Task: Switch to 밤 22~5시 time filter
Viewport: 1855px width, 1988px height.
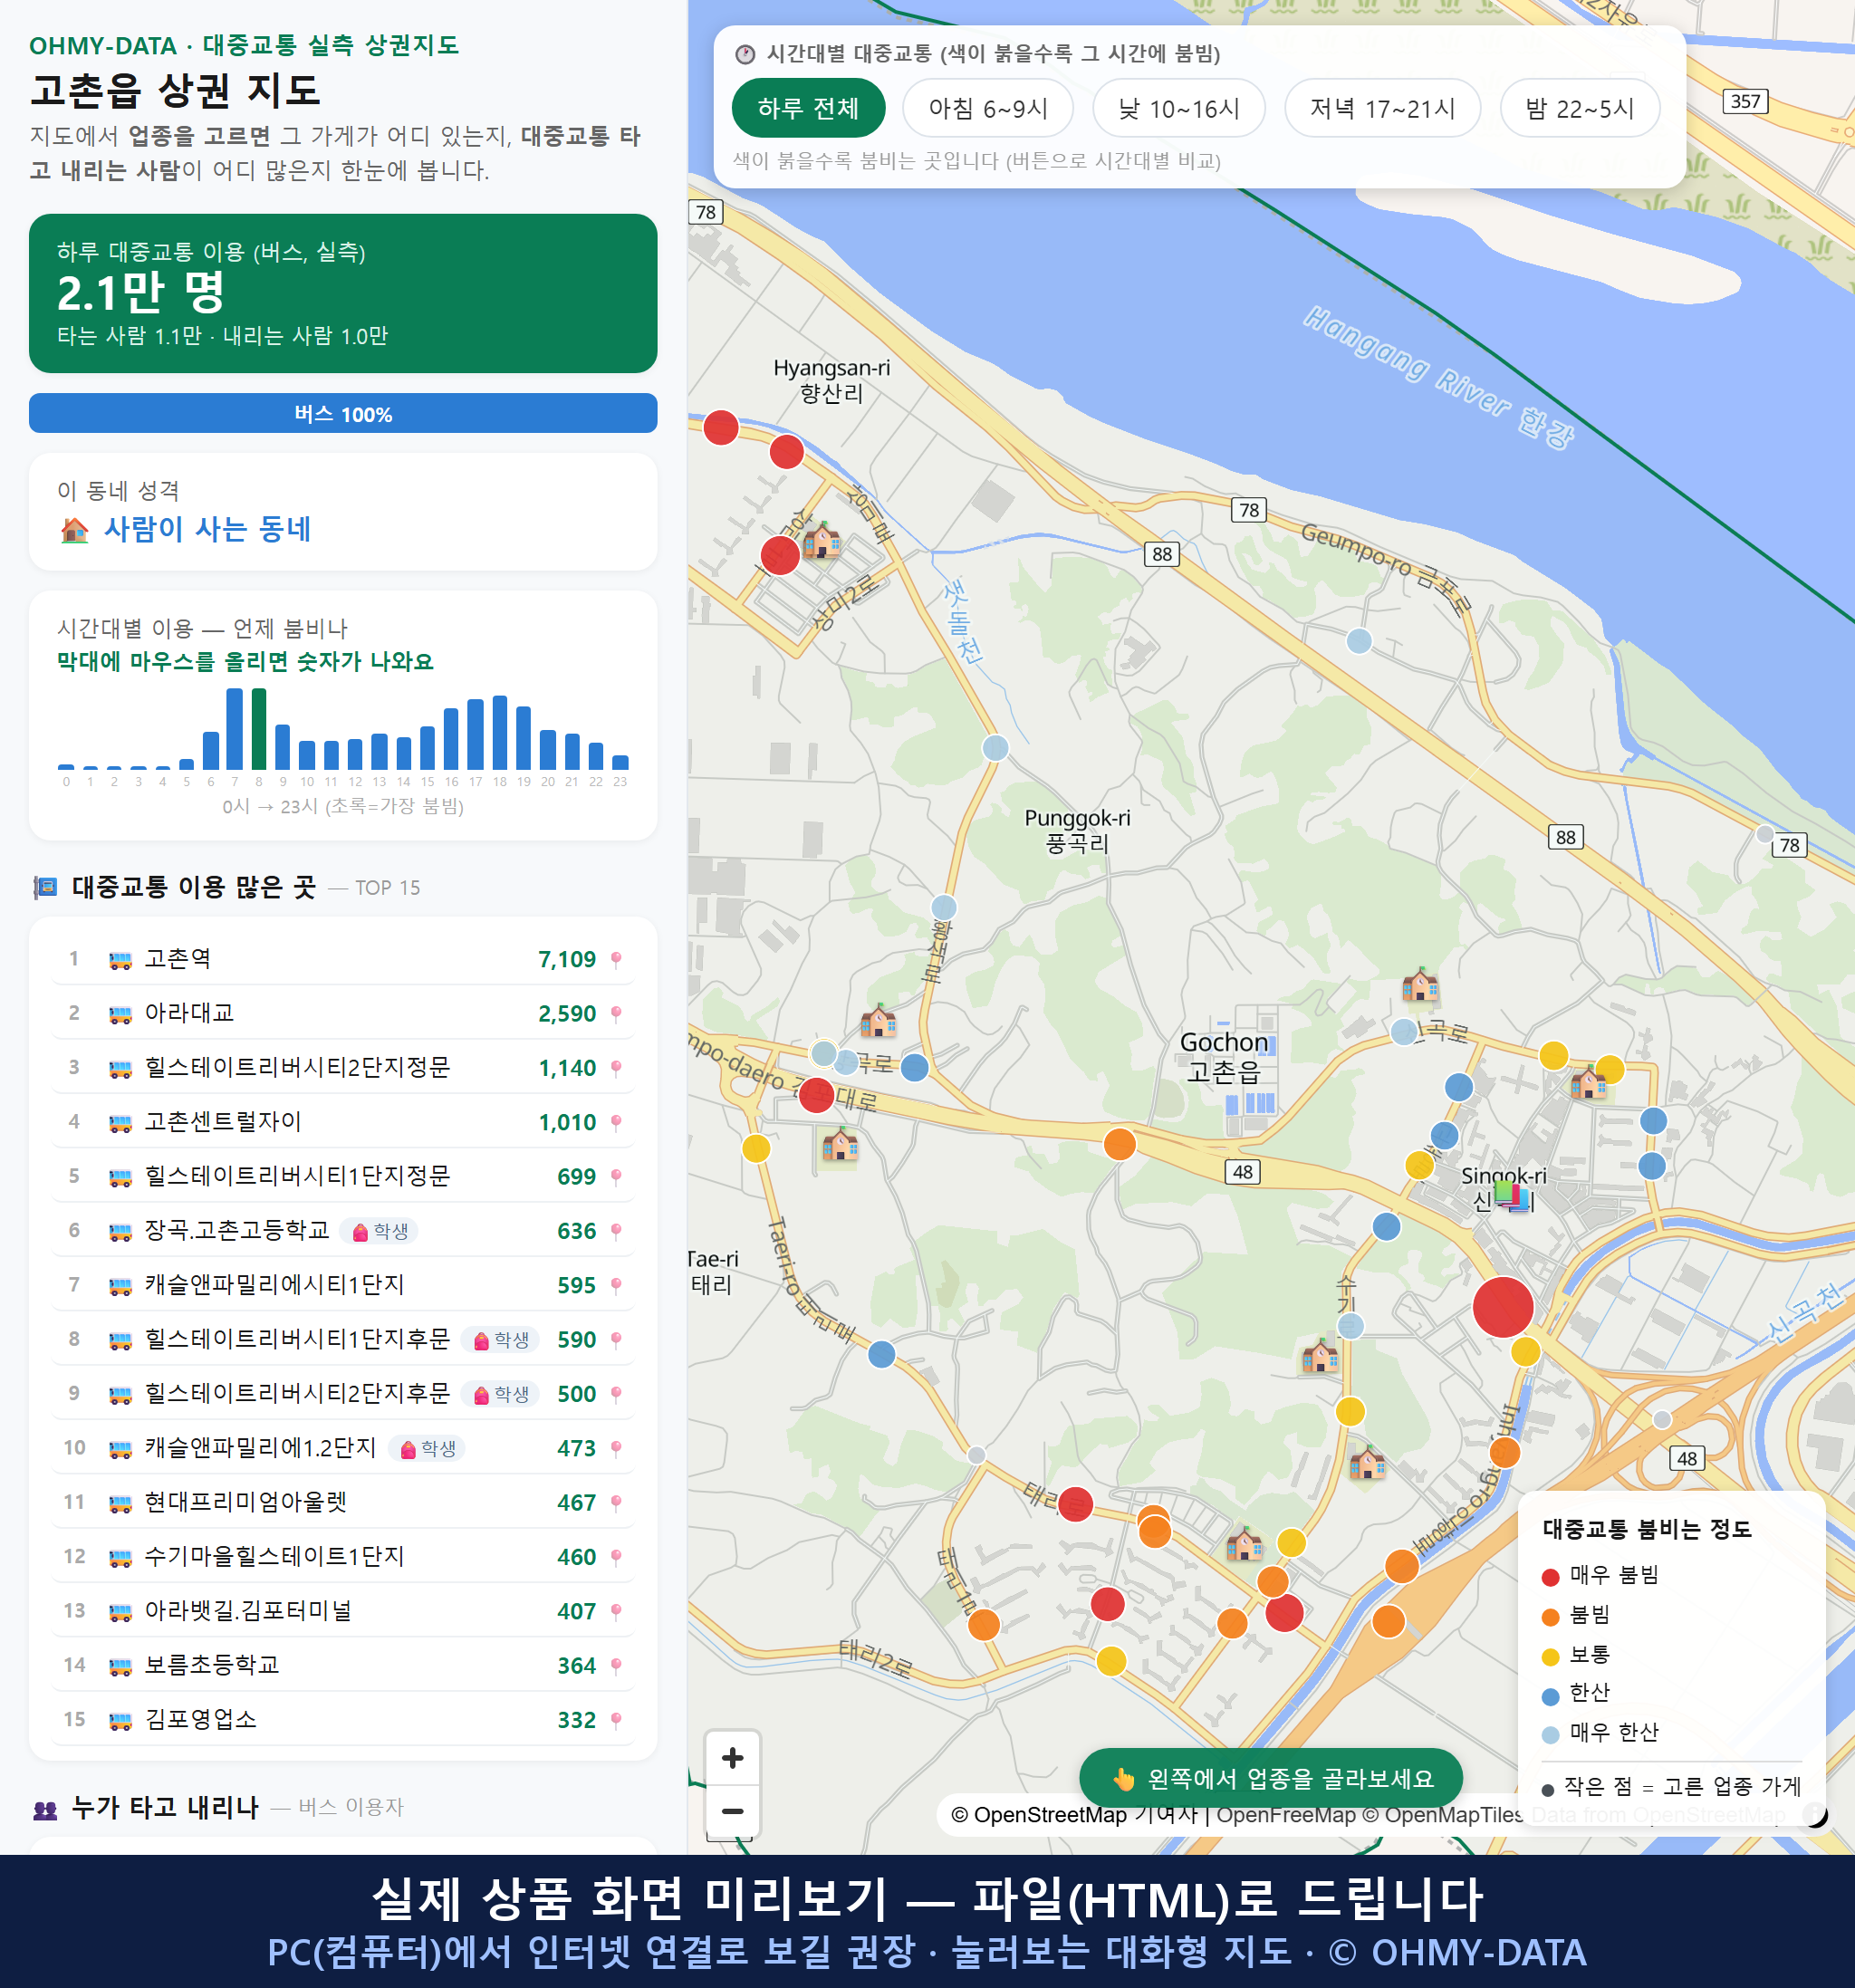Action: pos(1580,108)
